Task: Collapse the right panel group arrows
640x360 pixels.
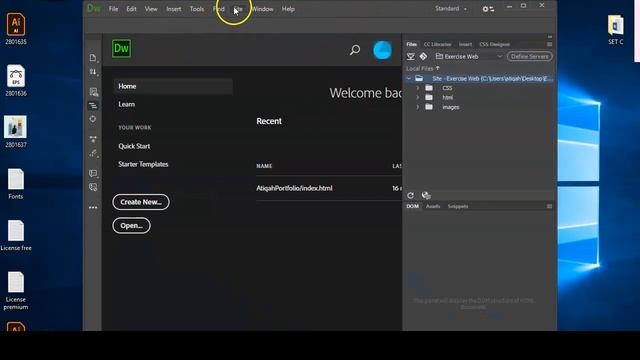Action: (x=550, y=36)
